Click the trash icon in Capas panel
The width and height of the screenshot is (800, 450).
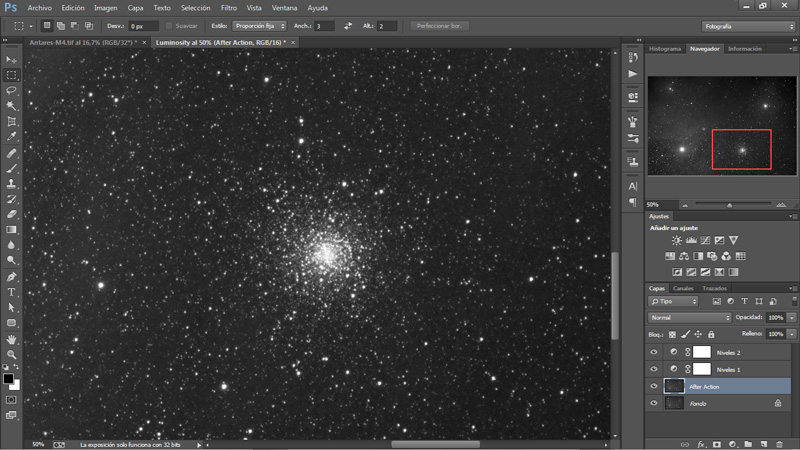coord(779,442)
